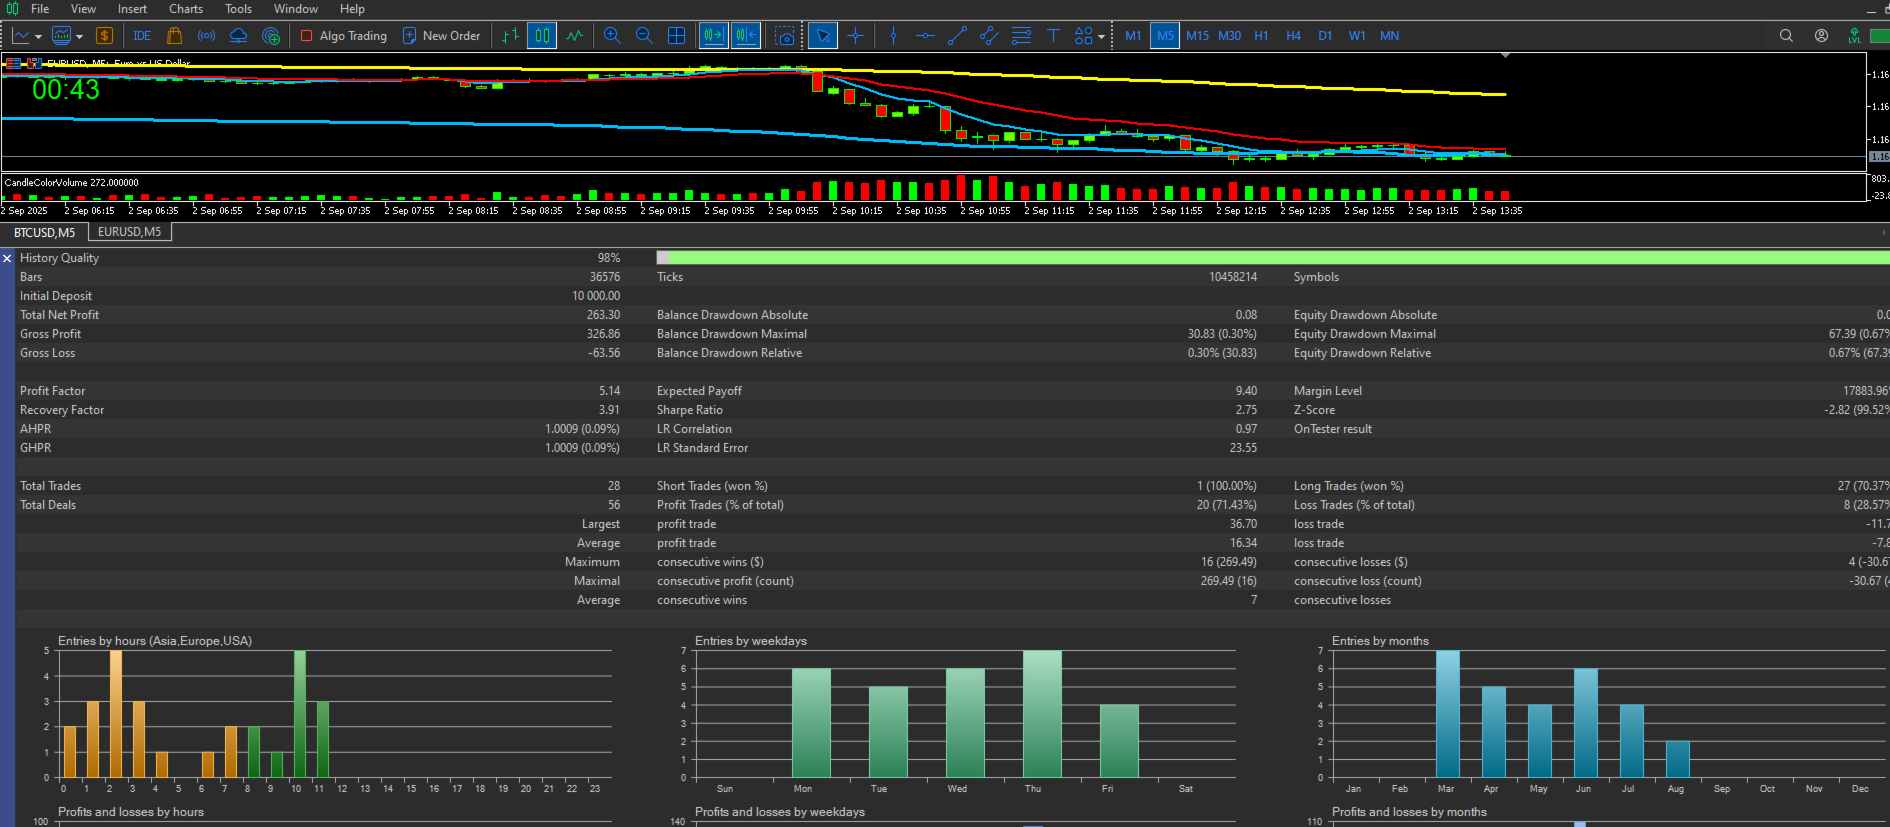Expand the new chart dropdown arrow
Viewport: 1890px width, 827px height.
[x=39, y=37]
